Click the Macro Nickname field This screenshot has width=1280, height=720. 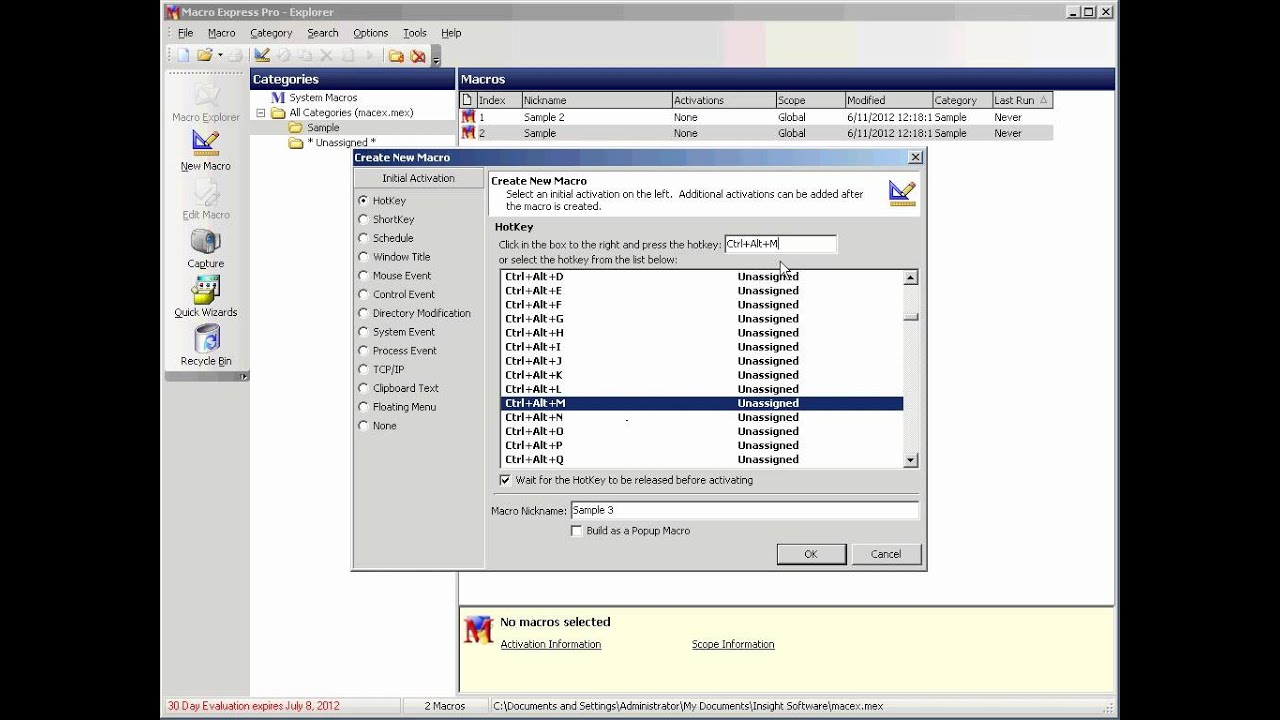[x=744, y=510]
